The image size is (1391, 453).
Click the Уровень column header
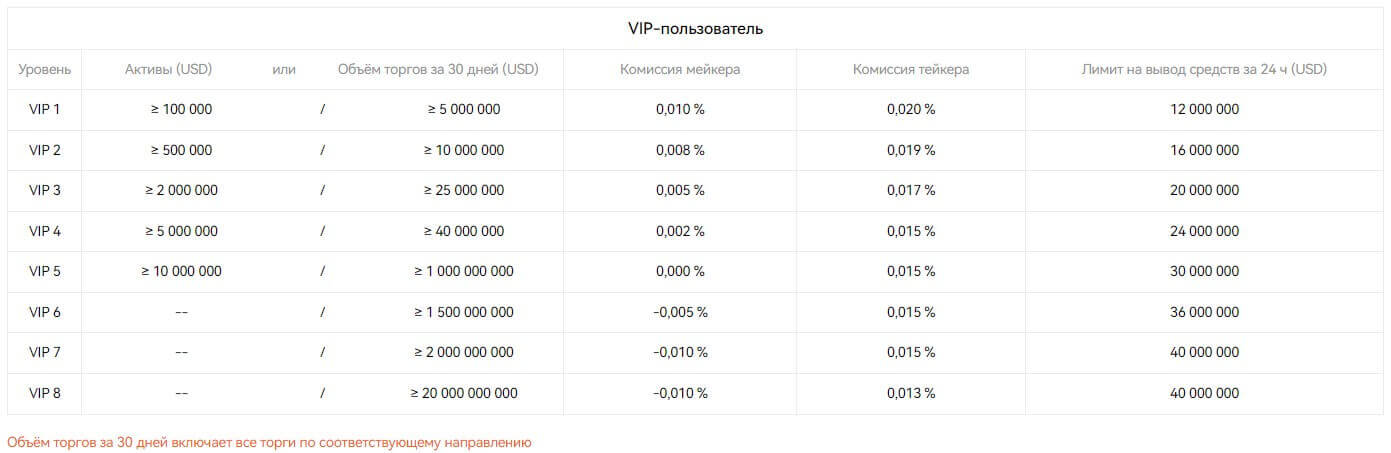45,69
